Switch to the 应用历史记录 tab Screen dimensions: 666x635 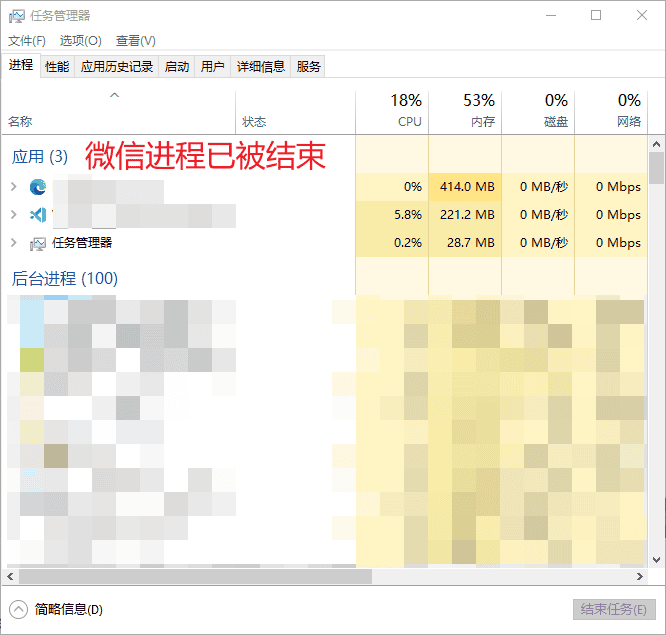[117, 66]
